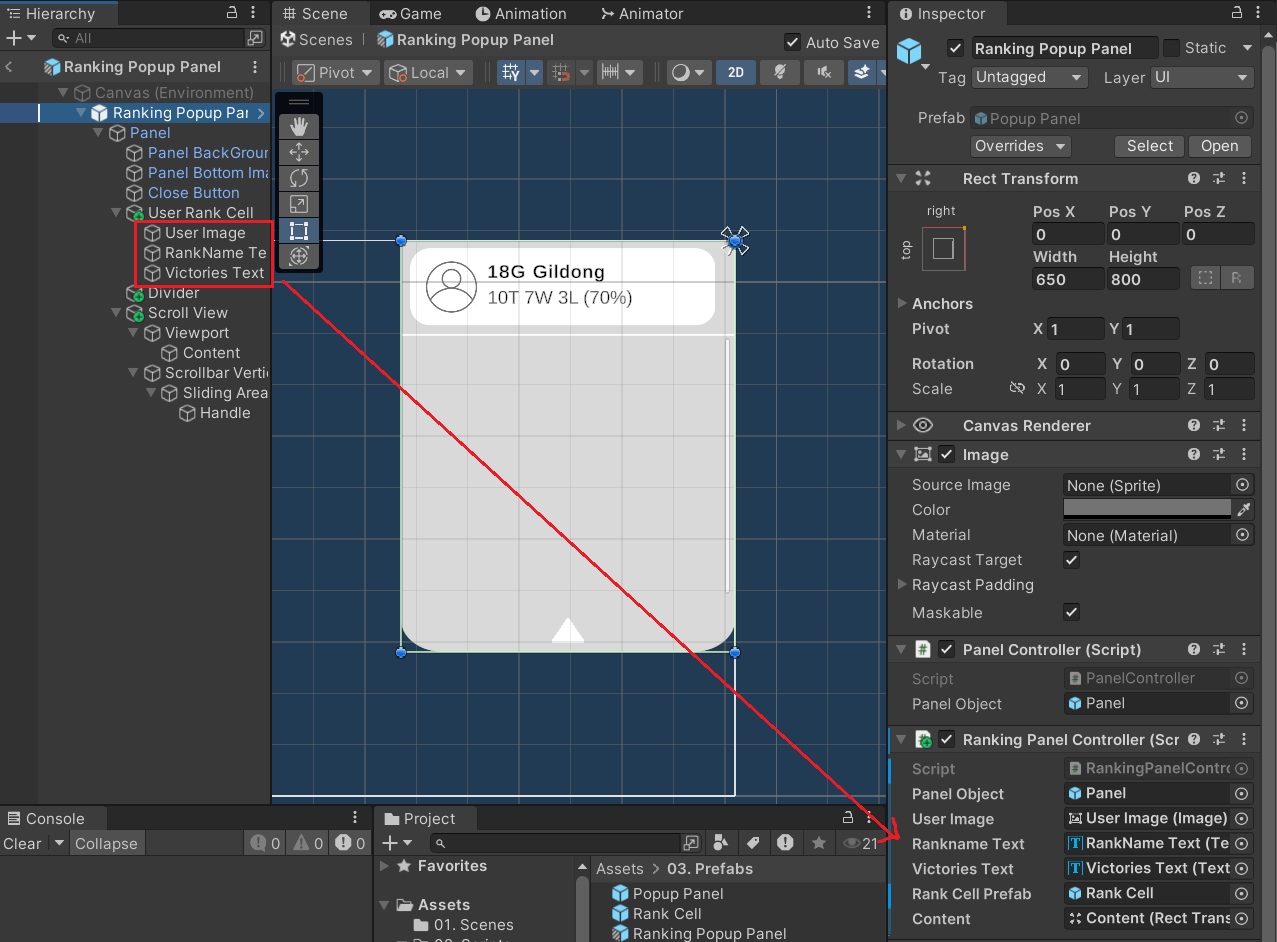Toggle scene audio mute icon
This screenshot has height=942, width=1277.
823,72
